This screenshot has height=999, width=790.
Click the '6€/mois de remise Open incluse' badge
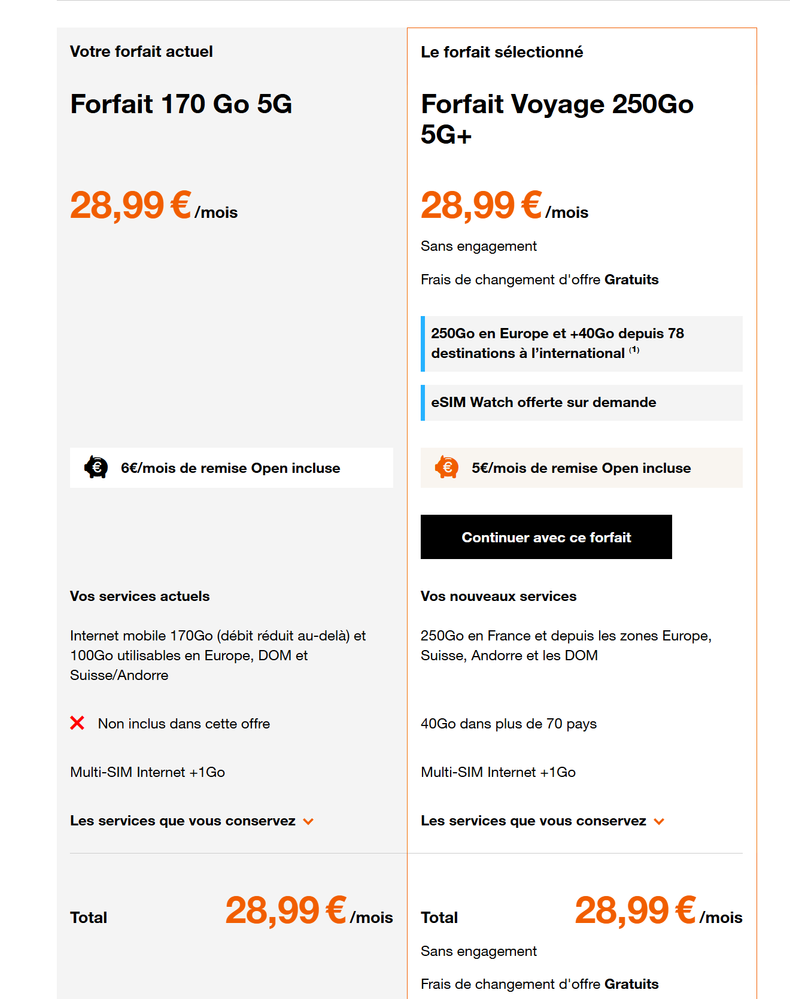tap(231, 468)
